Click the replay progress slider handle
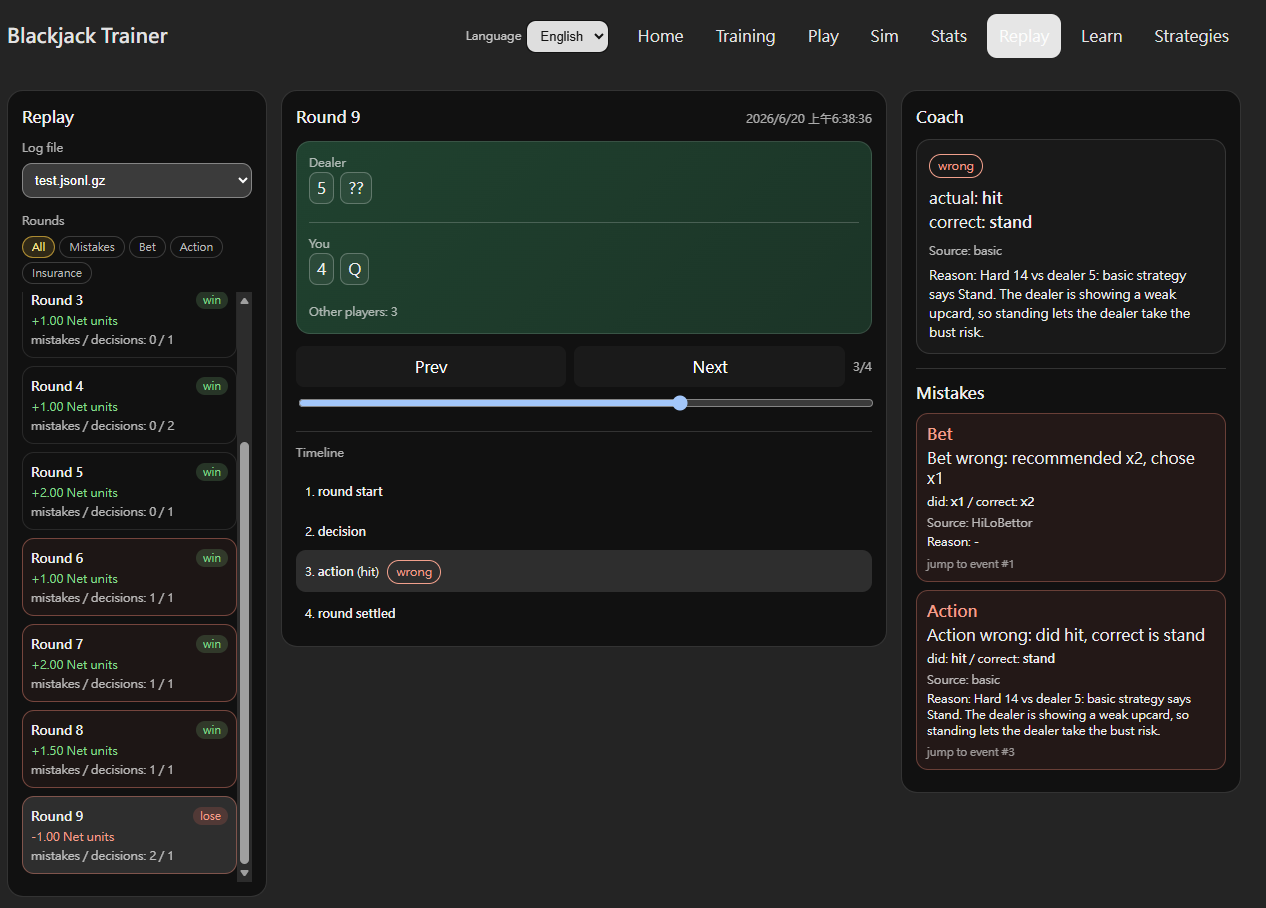This screenshot has height=908, width=1266. [x=680, y=403]
